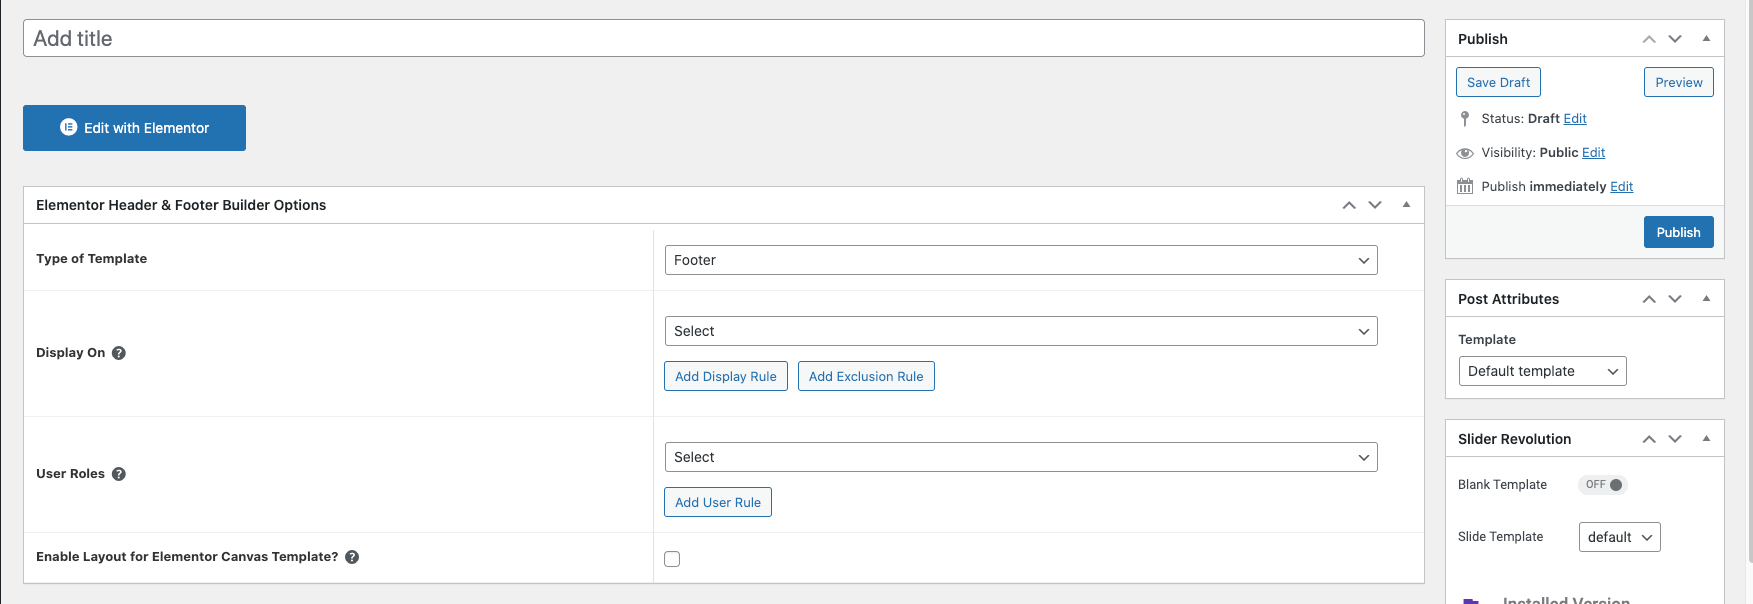Move Publish panel down with arrow icon
Screen dimensions: 1753x604
[1675, 39]
